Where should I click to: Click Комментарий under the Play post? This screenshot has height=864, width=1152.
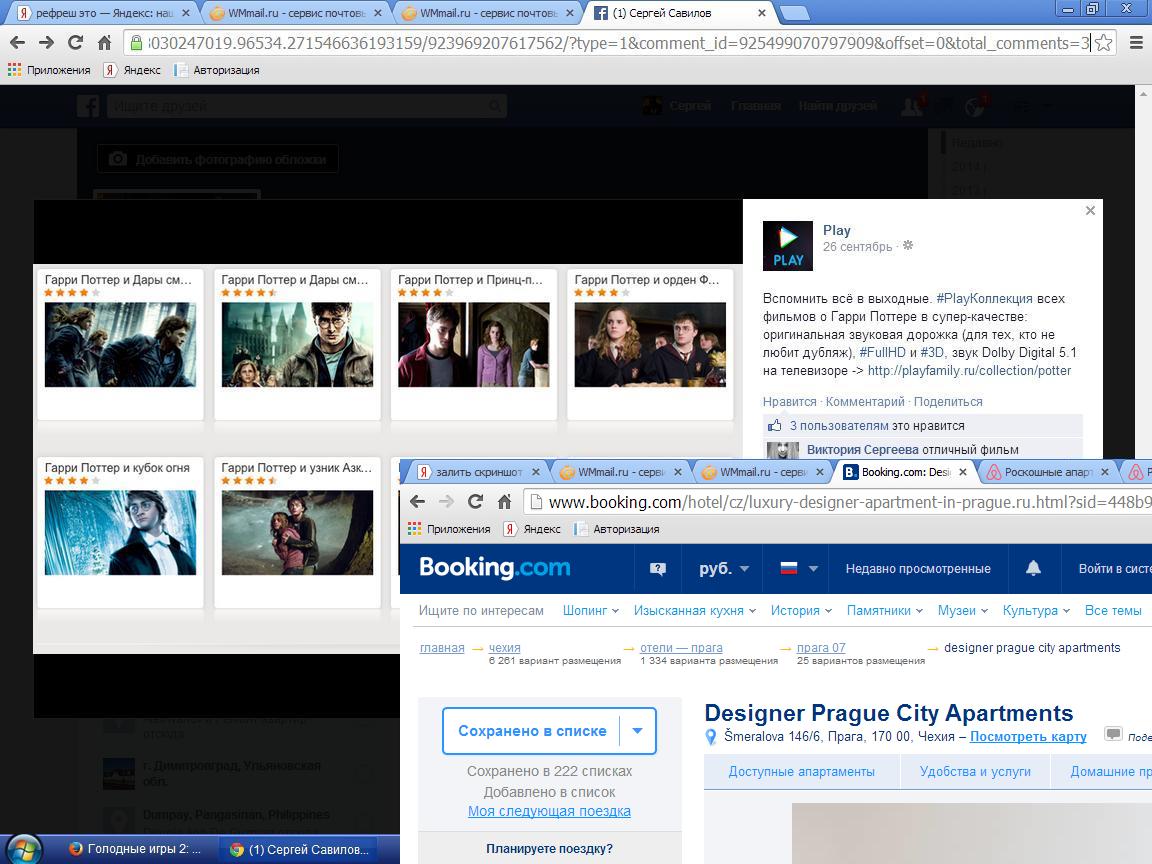click(x=865, y=402)
